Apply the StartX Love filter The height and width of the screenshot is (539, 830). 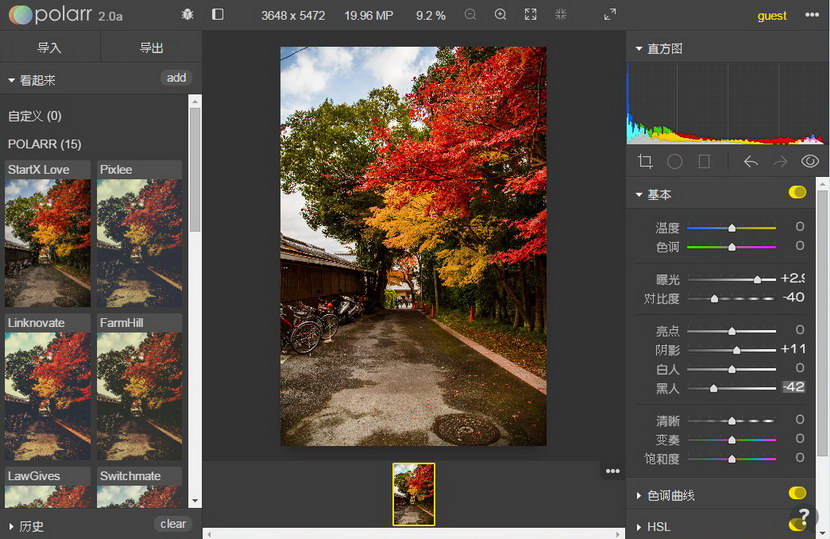(48, 233)
